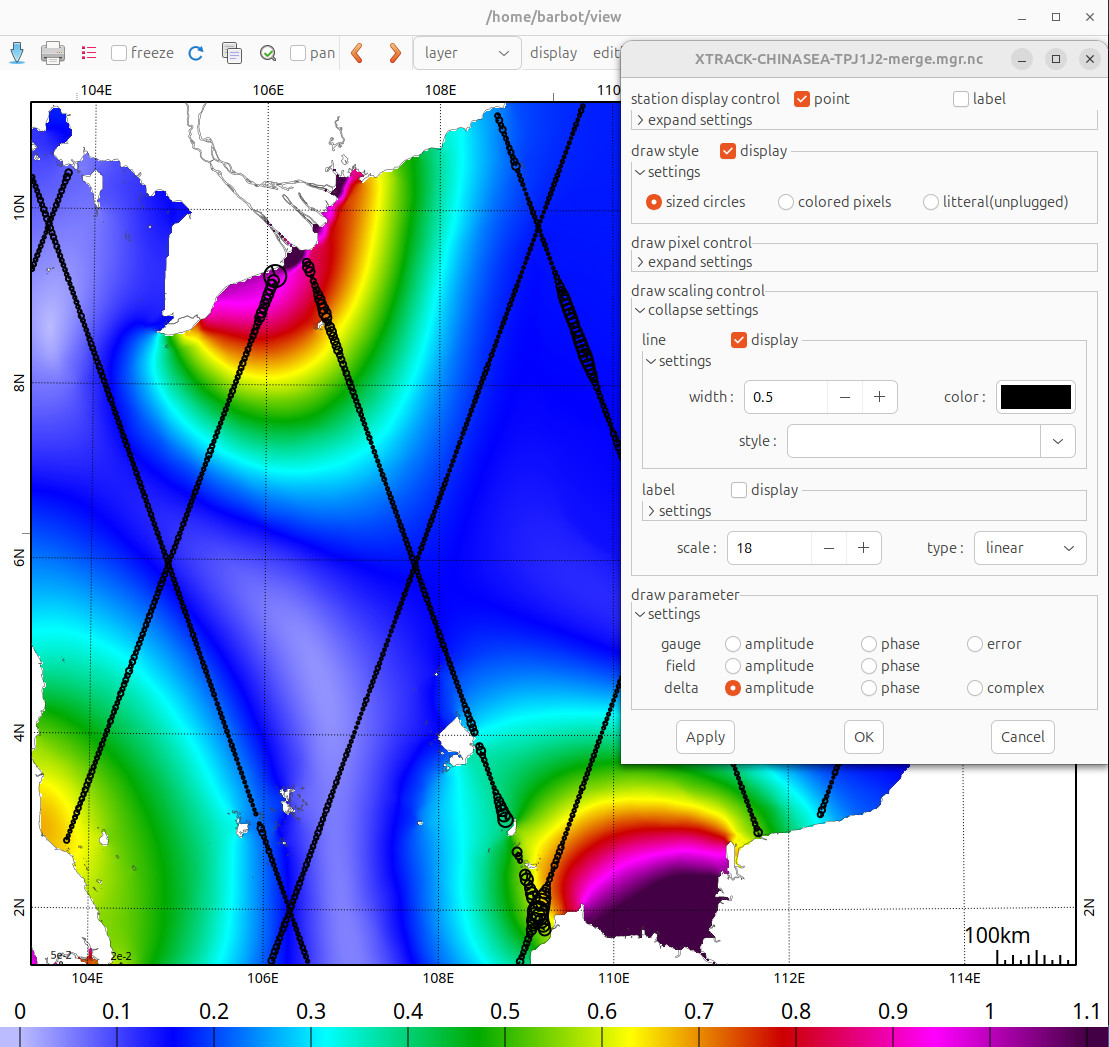The width and height of the screenshot is (1109, 1047).
Task: Toggle draw style display checkbox
Action: (728, 151)
